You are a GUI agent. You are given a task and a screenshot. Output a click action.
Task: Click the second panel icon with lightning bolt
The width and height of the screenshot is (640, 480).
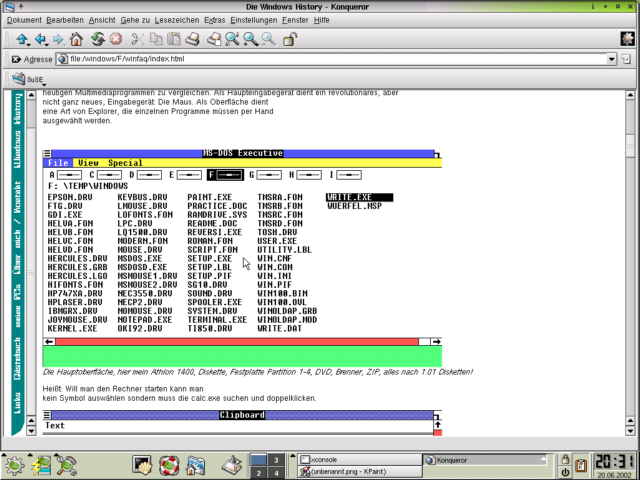tap(40, 466)
